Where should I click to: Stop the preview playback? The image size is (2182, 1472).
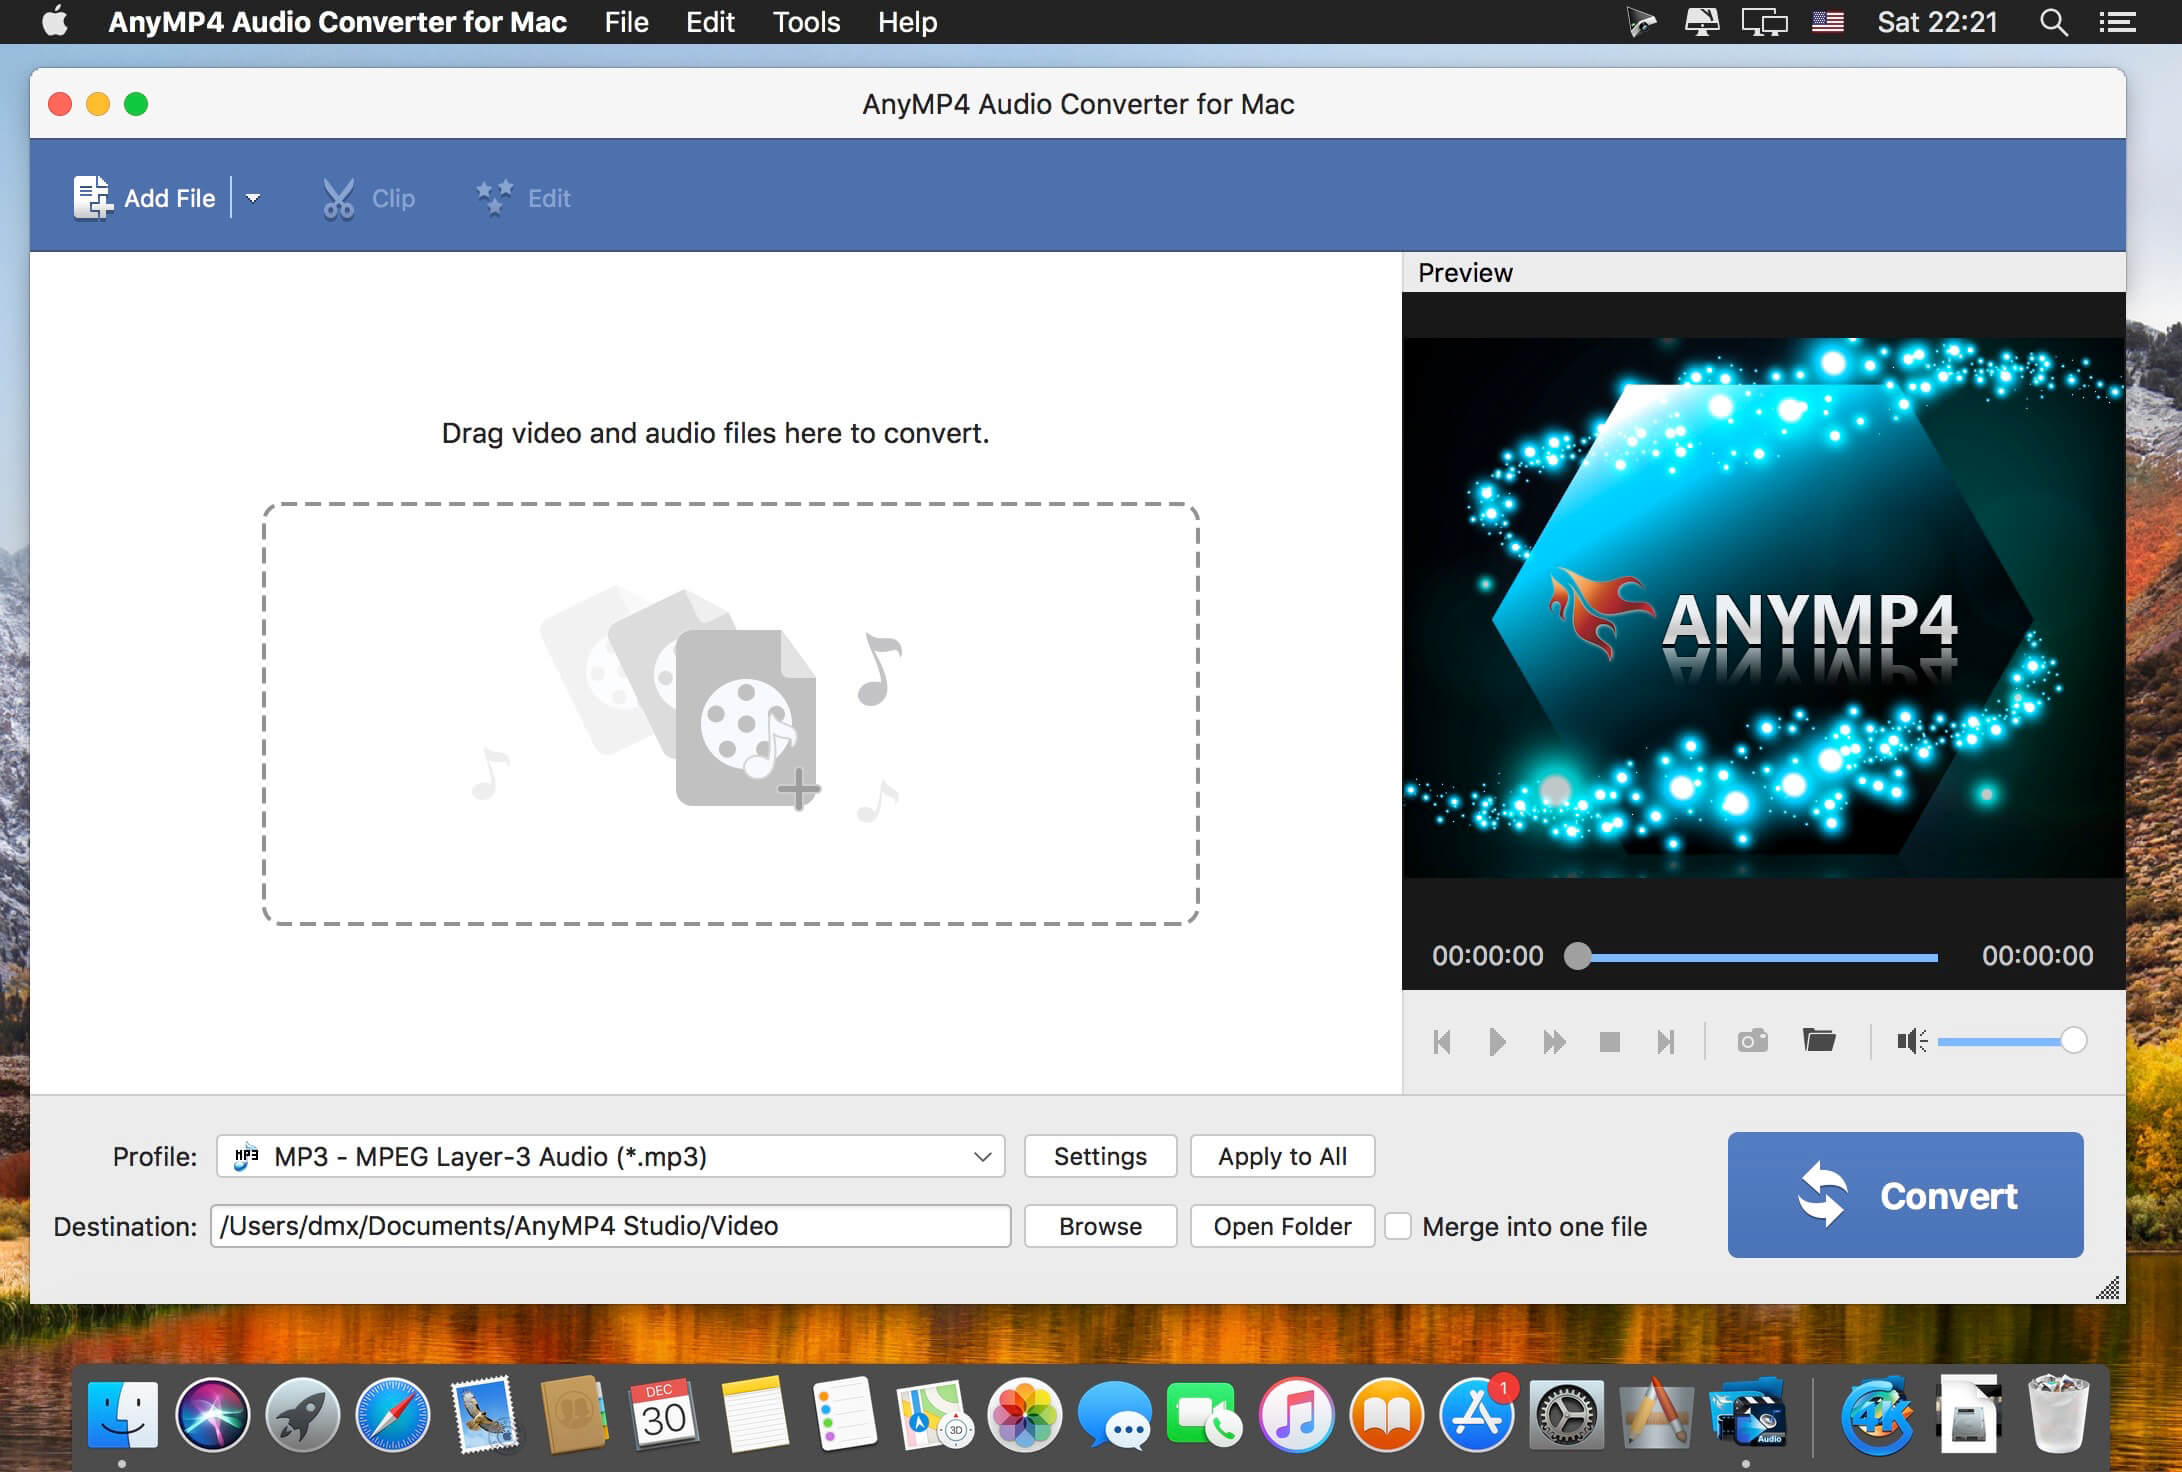[x=1610, y=1041]
